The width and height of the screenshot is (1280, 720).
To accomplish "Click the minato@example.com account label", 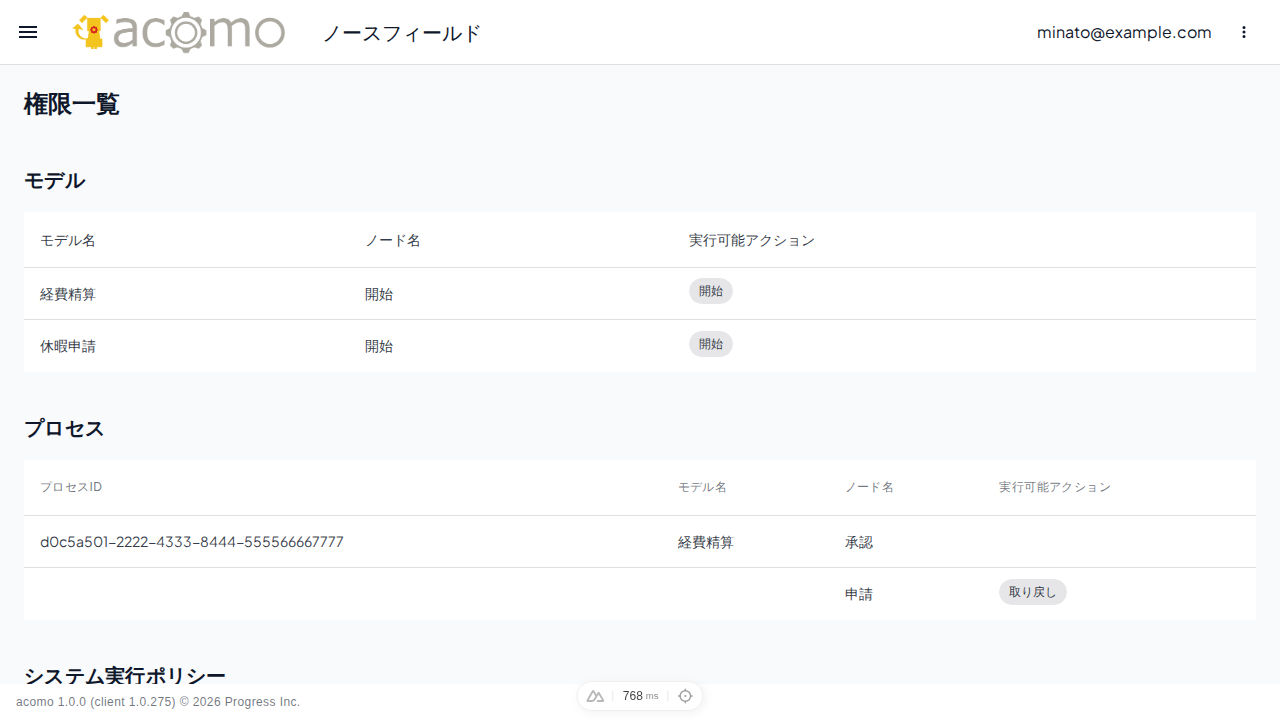I will coord(1124,32).
